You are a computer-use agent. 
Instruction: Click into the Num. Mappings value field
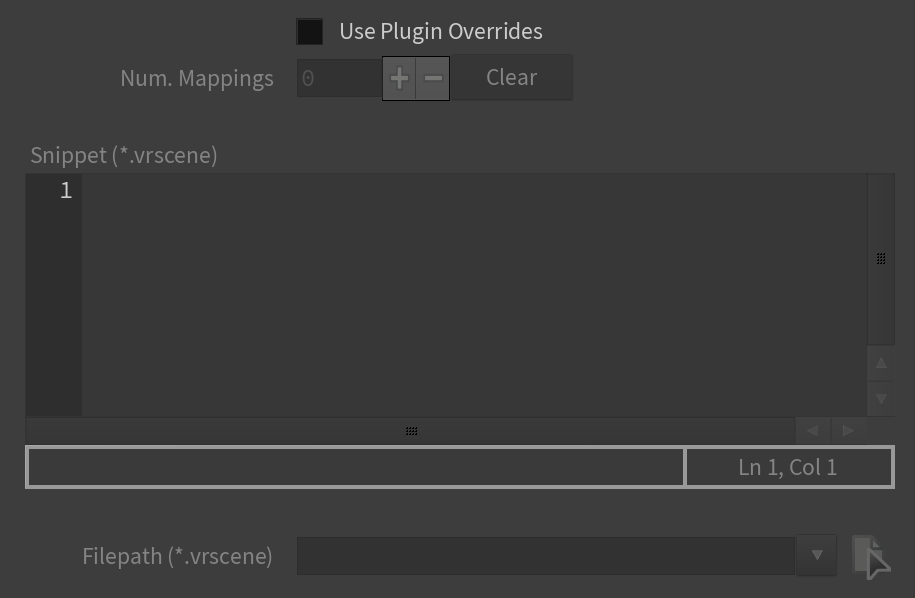339,78
